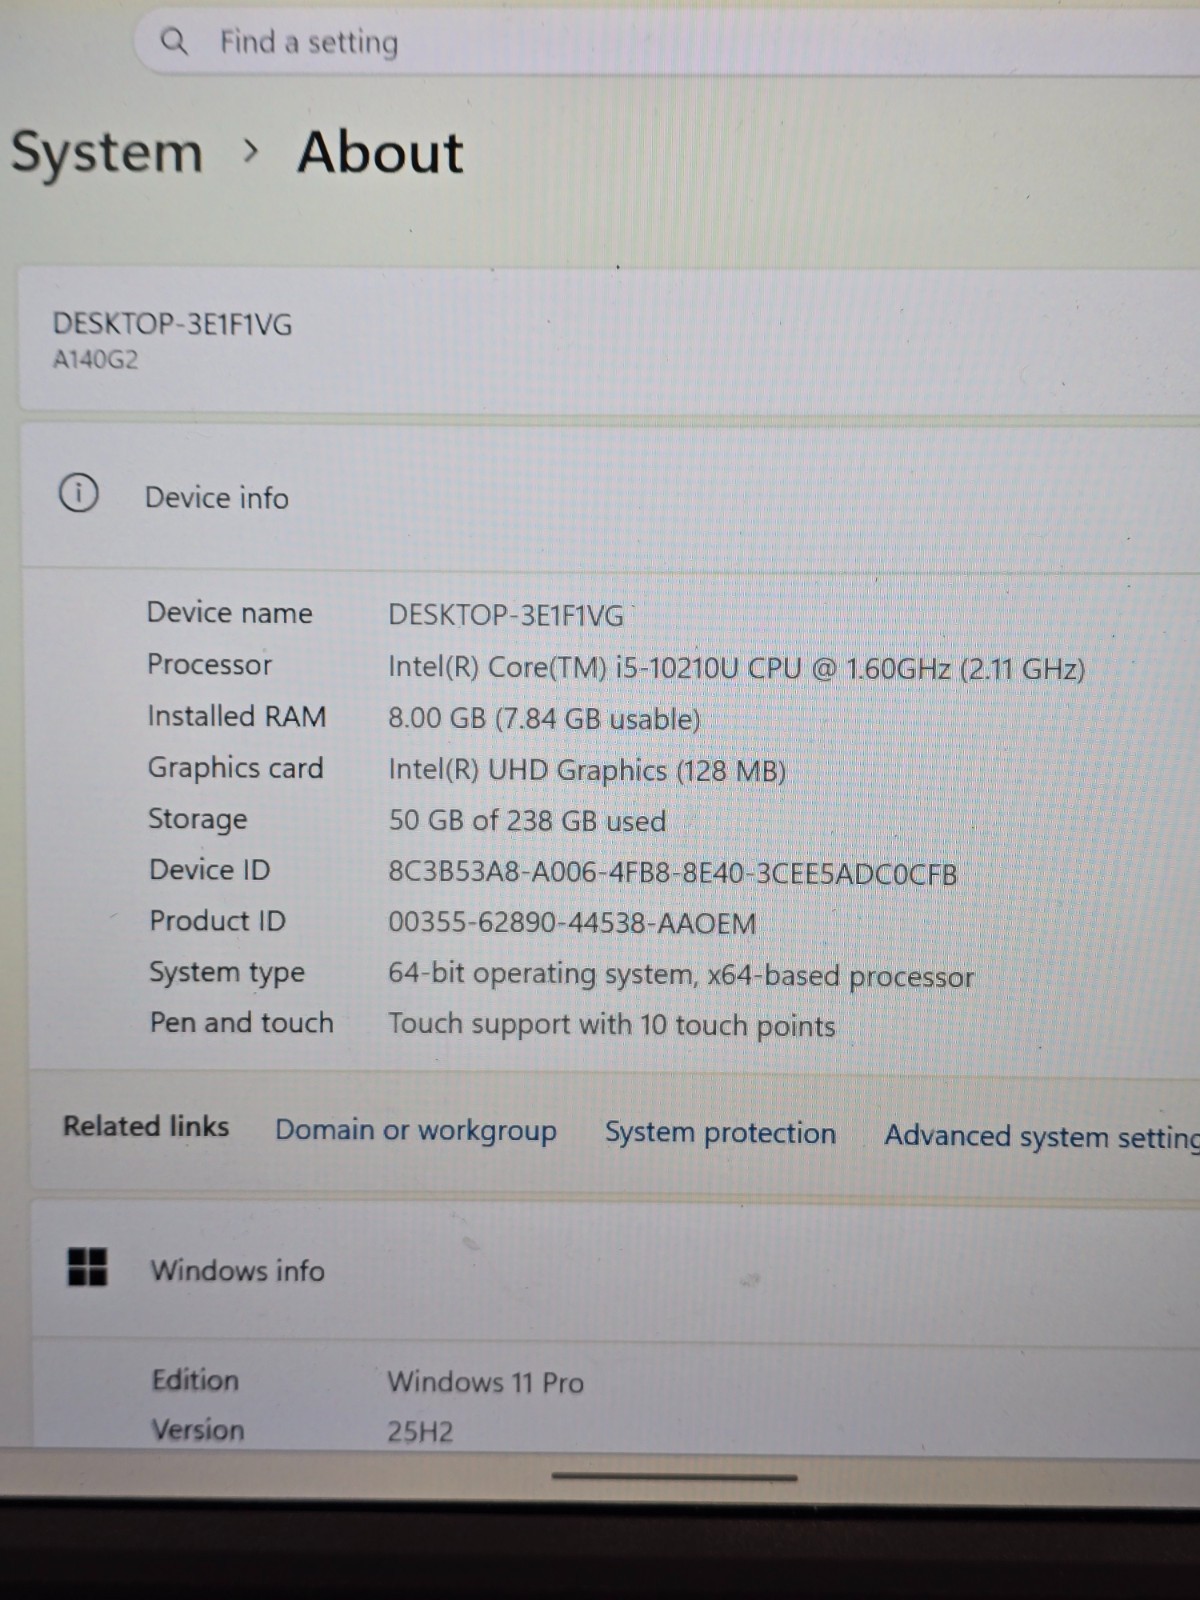Select Product ID 00355-62890-44538-AAOEM
Image resolution: width=1200 pixels, height=1600 pixels.
(572, 924)
